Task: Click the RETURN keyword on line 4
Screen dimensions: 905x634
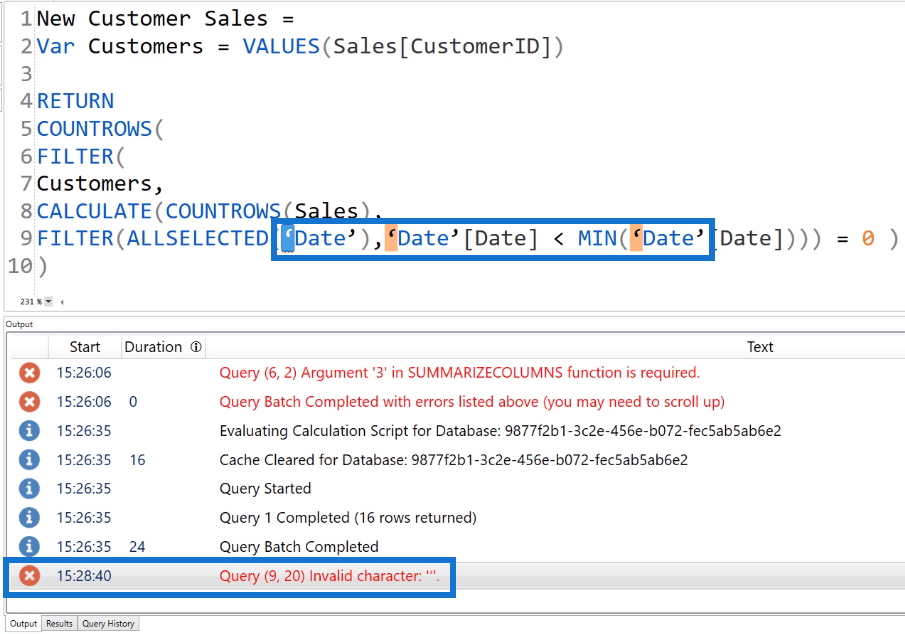Action: pyautogui.click(x=75, y=101)
